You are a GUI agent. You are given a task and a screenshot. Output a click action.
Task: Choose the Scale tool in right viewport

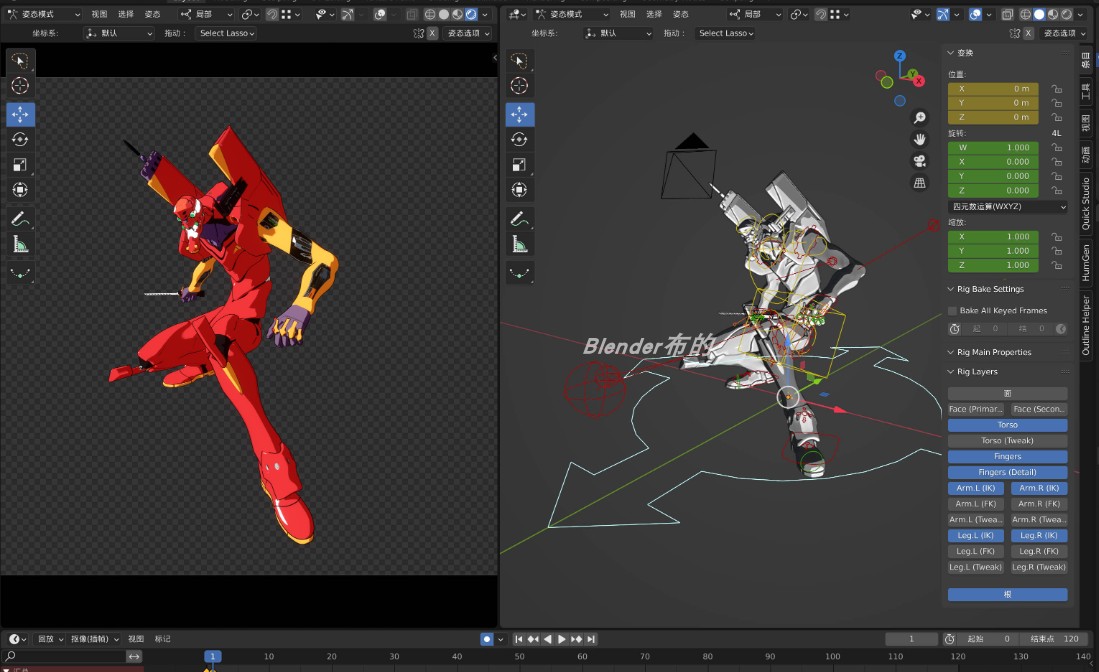(519, 165)
